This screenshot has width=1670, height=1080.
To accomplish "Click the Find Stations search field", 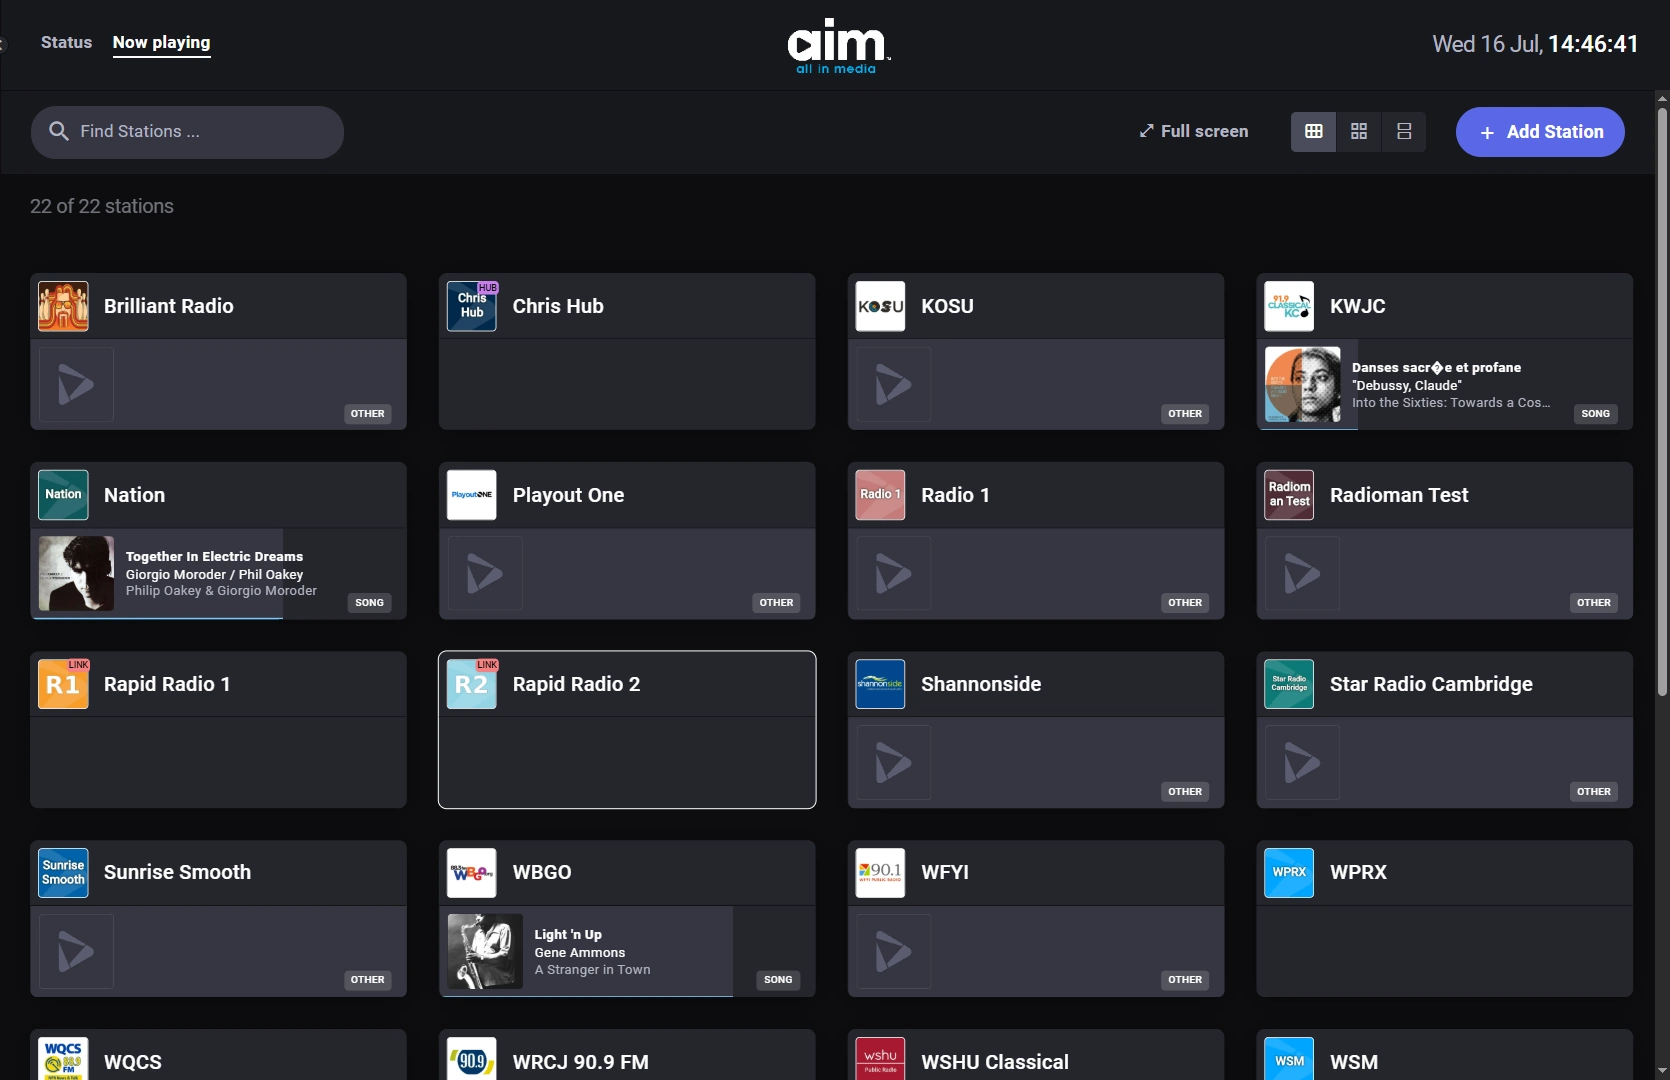I will coord(187,132).
